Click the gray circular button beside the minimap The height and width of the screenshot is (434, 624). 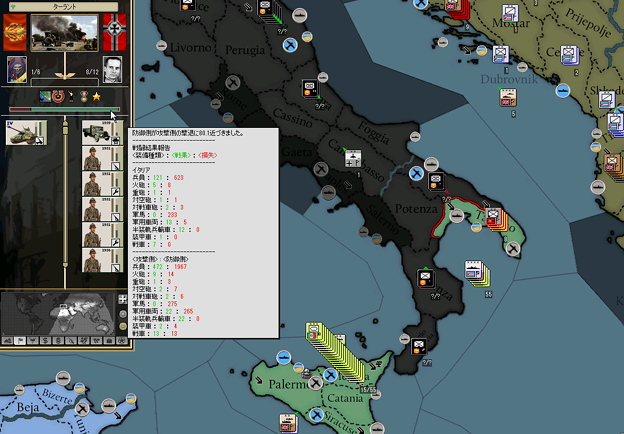coord(123,314)
